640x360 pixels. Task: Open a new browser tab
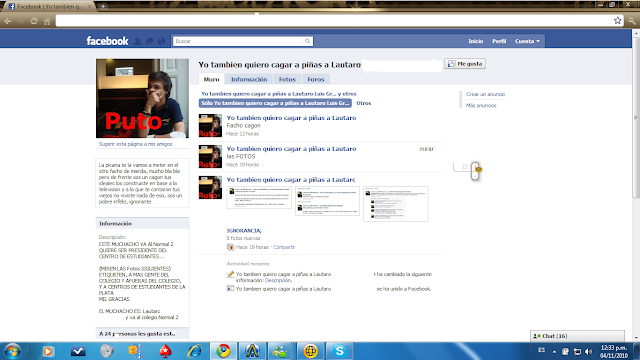[103, 7]
